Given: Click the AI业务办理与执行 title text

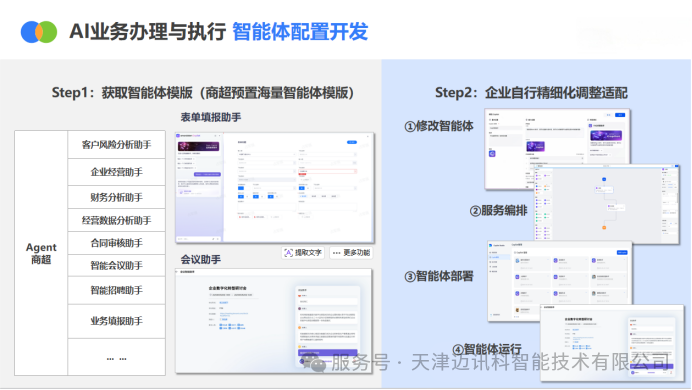Looking at the screenshot, I should tap(147, 32).
